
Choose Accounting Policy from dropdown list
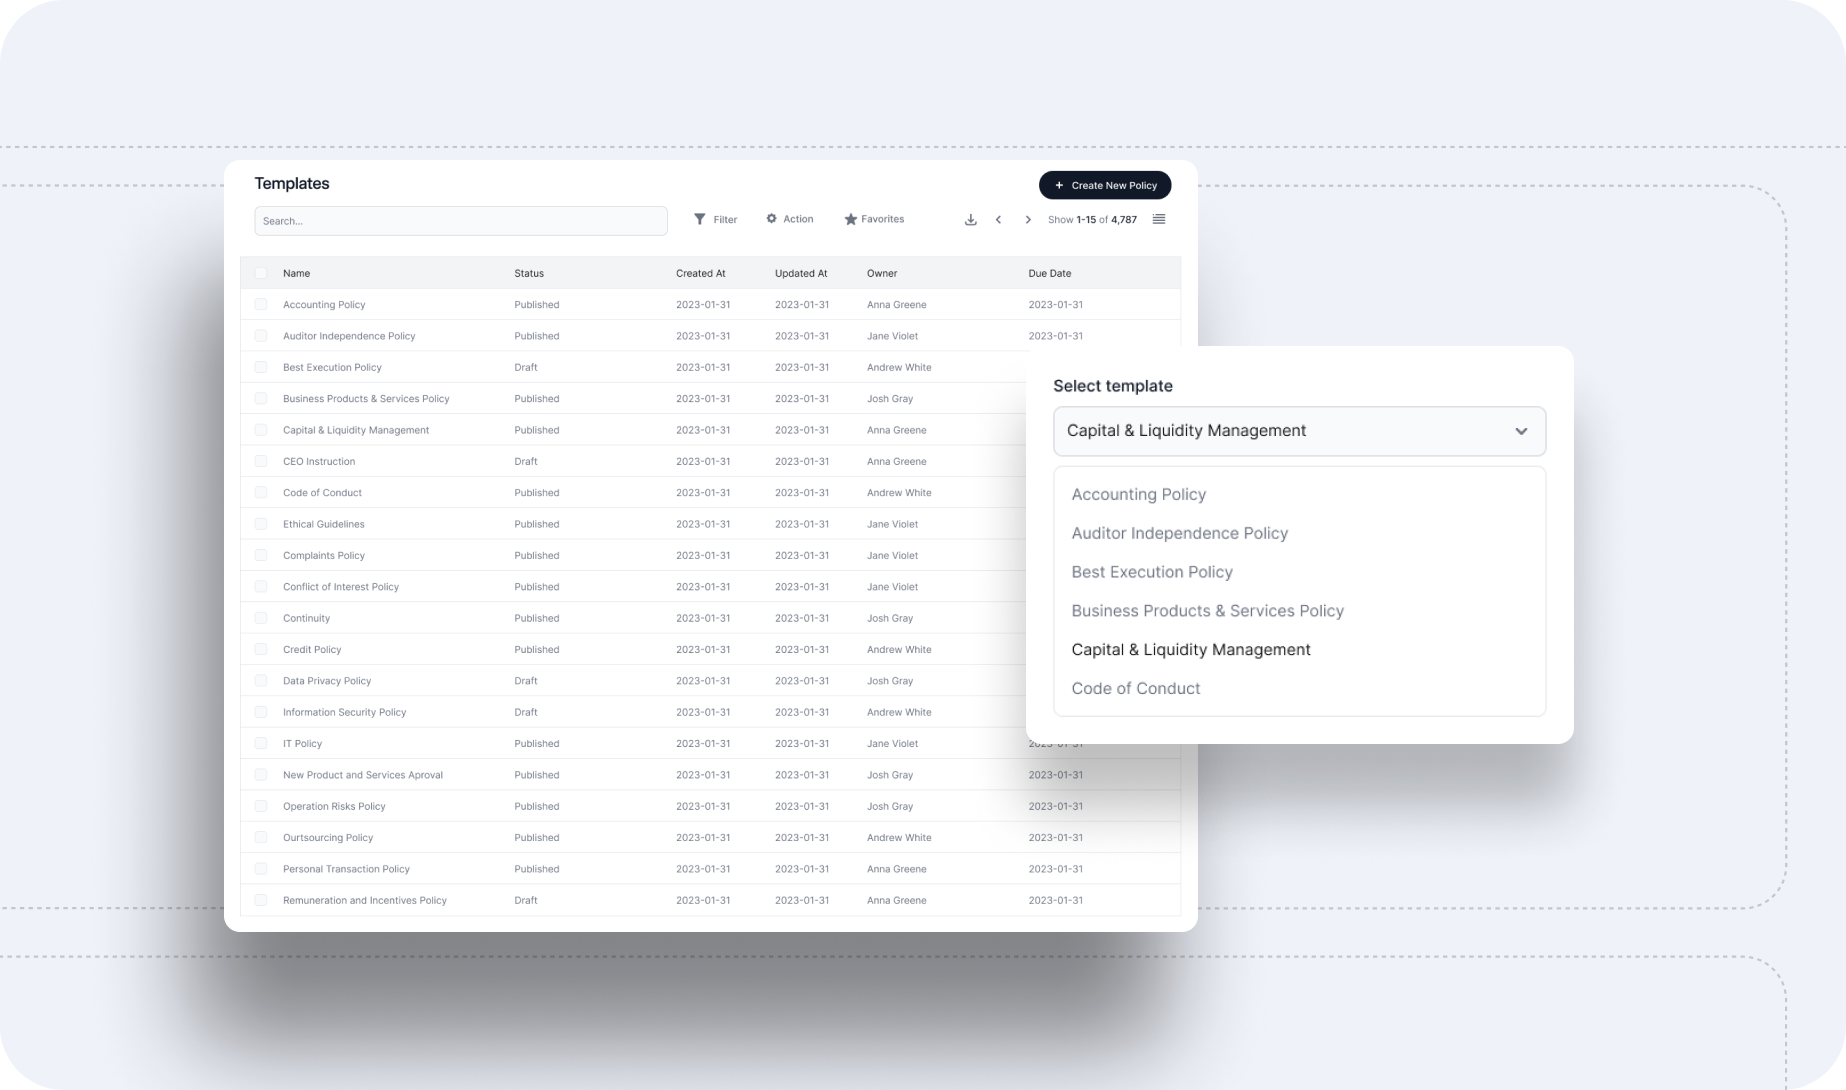(1139, 494)
